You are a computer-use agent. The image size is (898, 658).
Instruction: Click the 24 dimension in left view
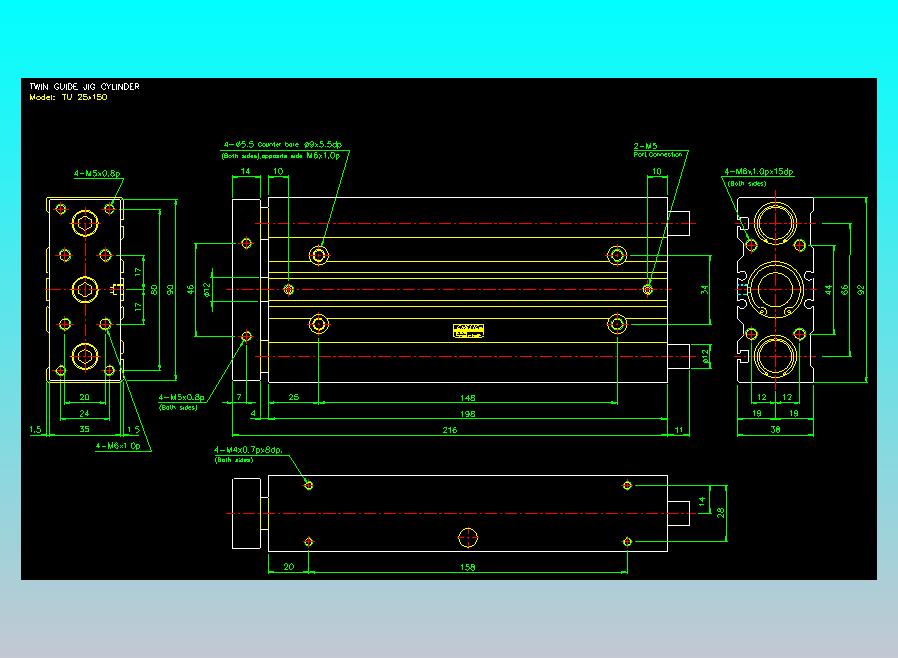84,413
